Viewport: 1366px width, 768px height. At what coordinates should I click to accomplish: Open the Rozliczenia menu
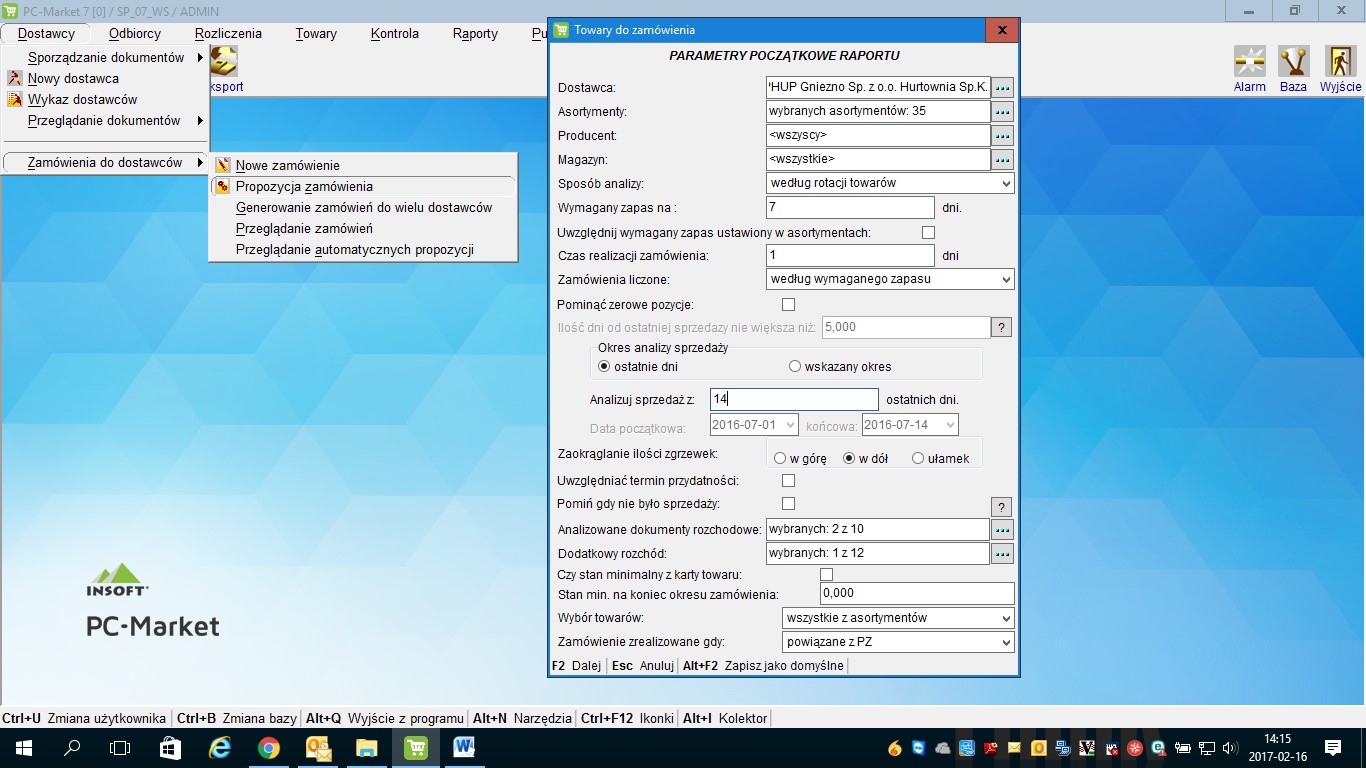pyautogui.click(x=228, y=33)
